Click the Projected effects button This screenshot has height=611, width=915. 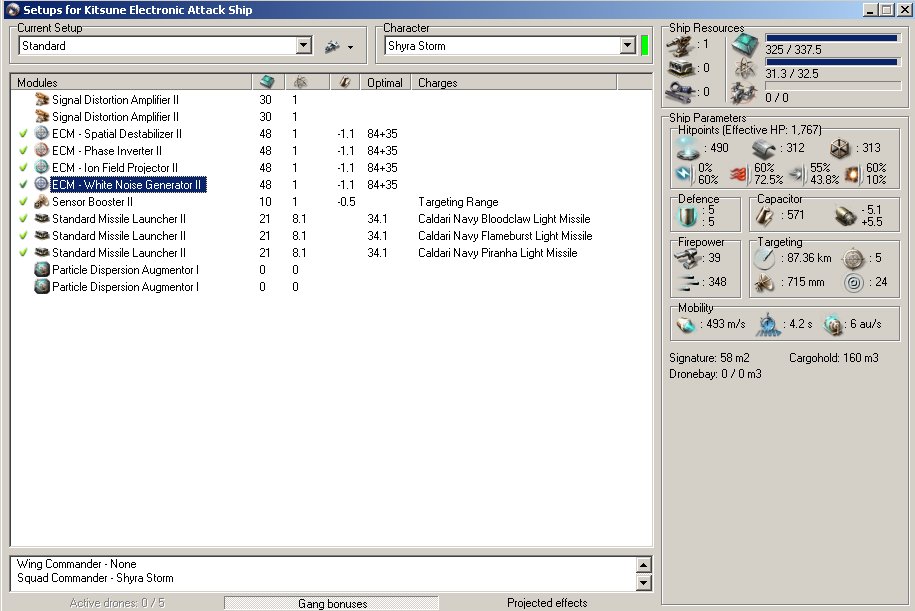pos(547,603)
